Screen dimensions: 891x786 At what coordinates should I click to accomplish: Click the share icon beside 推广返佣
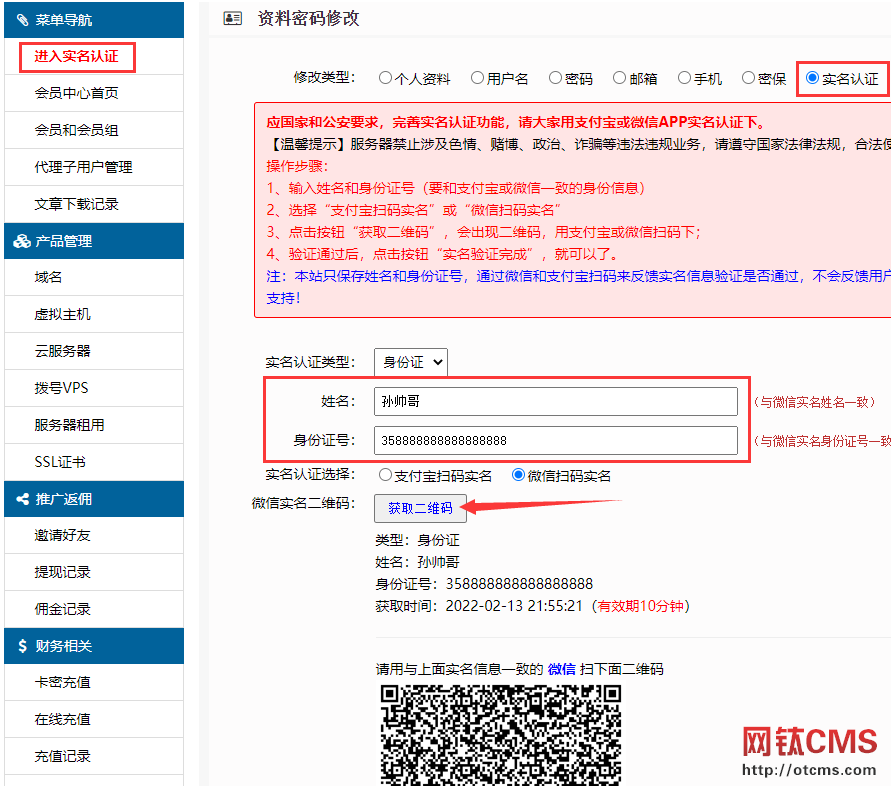coord(22,499)
